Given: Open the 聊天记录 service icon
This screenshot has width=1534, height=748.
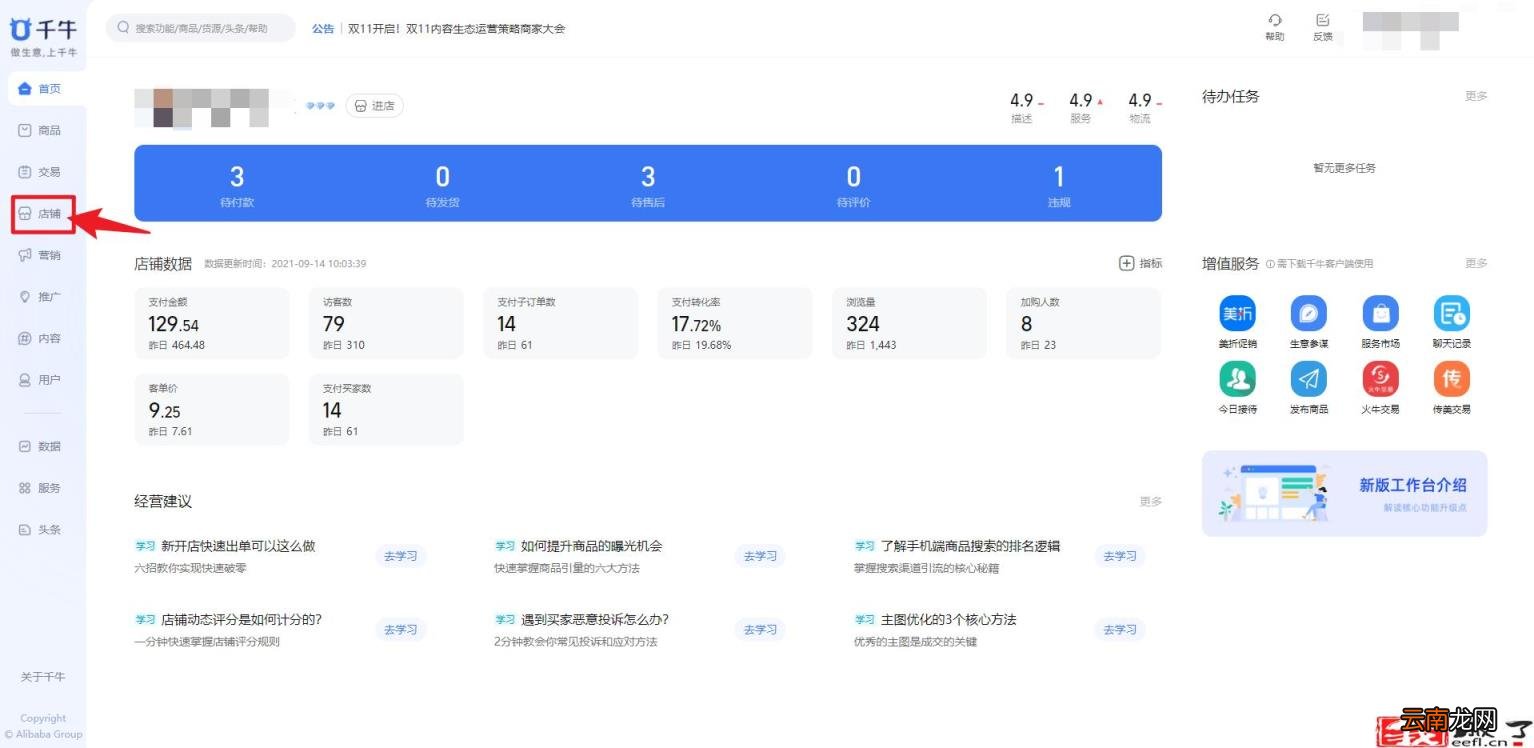Looking at the screenshot, I should [x=1451, y=314].
